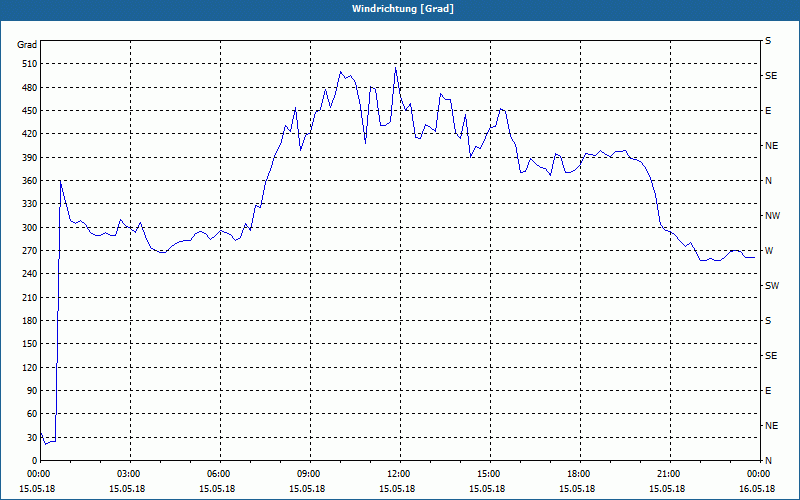The height and width of the screenshot is (500, 800).
Task: Click the S compass label at 180 gridline
Action: click(768, 321)
